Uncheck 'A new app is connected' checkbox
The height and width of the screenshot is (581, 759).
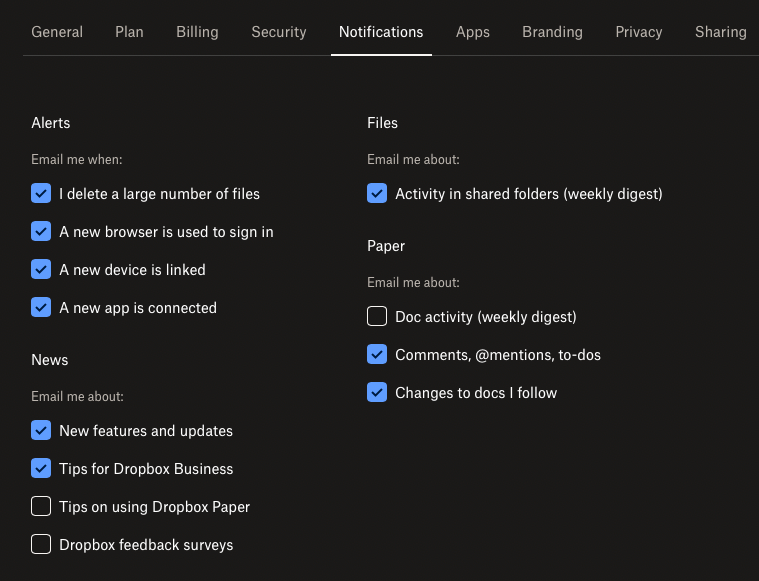(41, 308)
